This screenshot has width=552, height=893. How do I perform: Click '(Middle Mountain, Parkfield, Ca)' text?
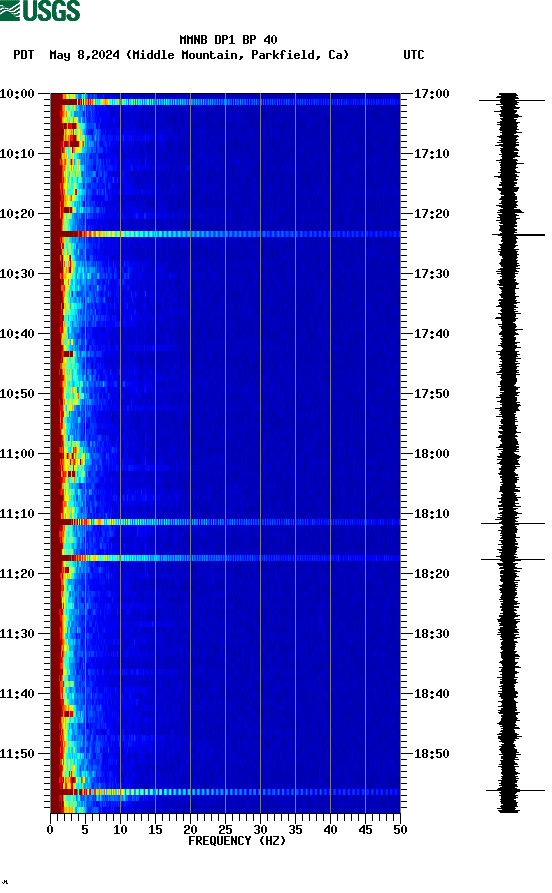tap(237, 55)
